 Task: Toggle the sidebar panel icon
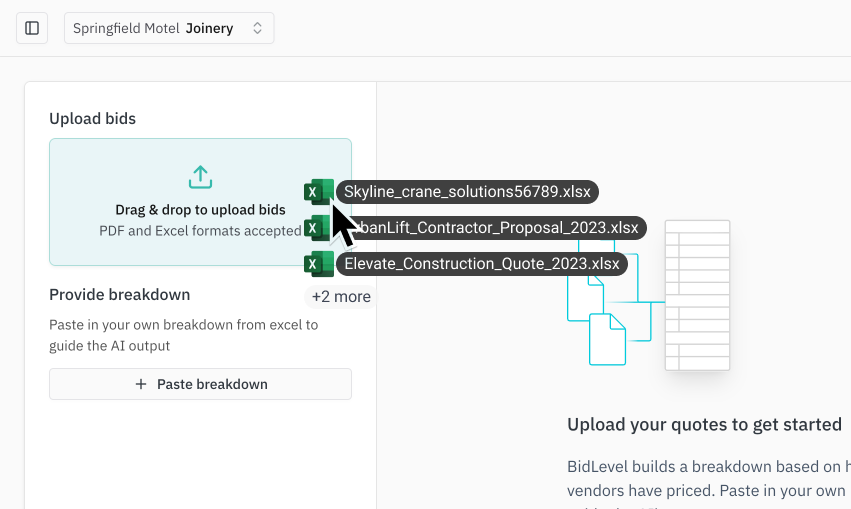click(32, 28)
